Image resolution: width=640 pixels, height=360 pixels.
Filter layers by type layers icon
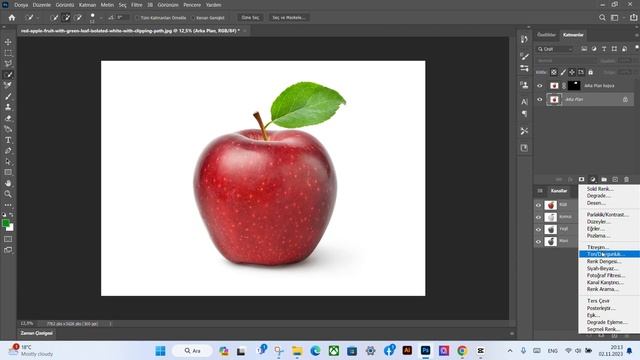tap(604, 49)
